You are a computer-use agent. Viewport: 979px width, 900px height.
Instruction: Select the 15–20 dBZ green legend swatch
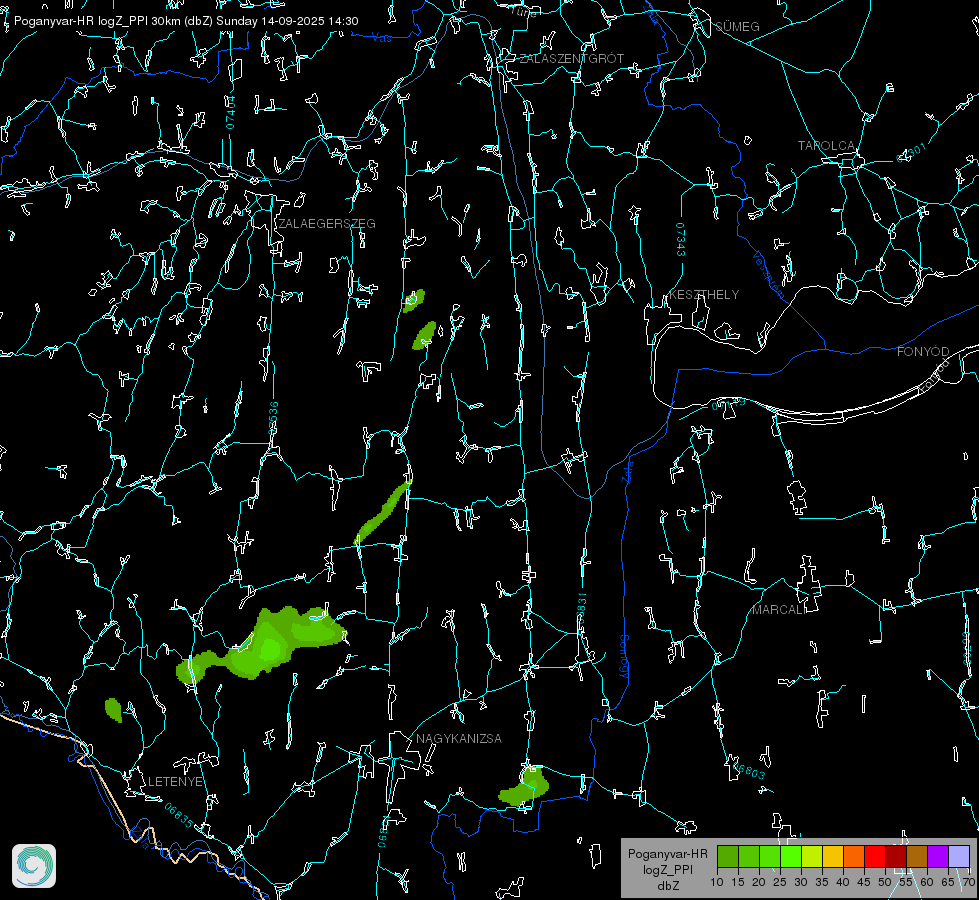[749, 856]
